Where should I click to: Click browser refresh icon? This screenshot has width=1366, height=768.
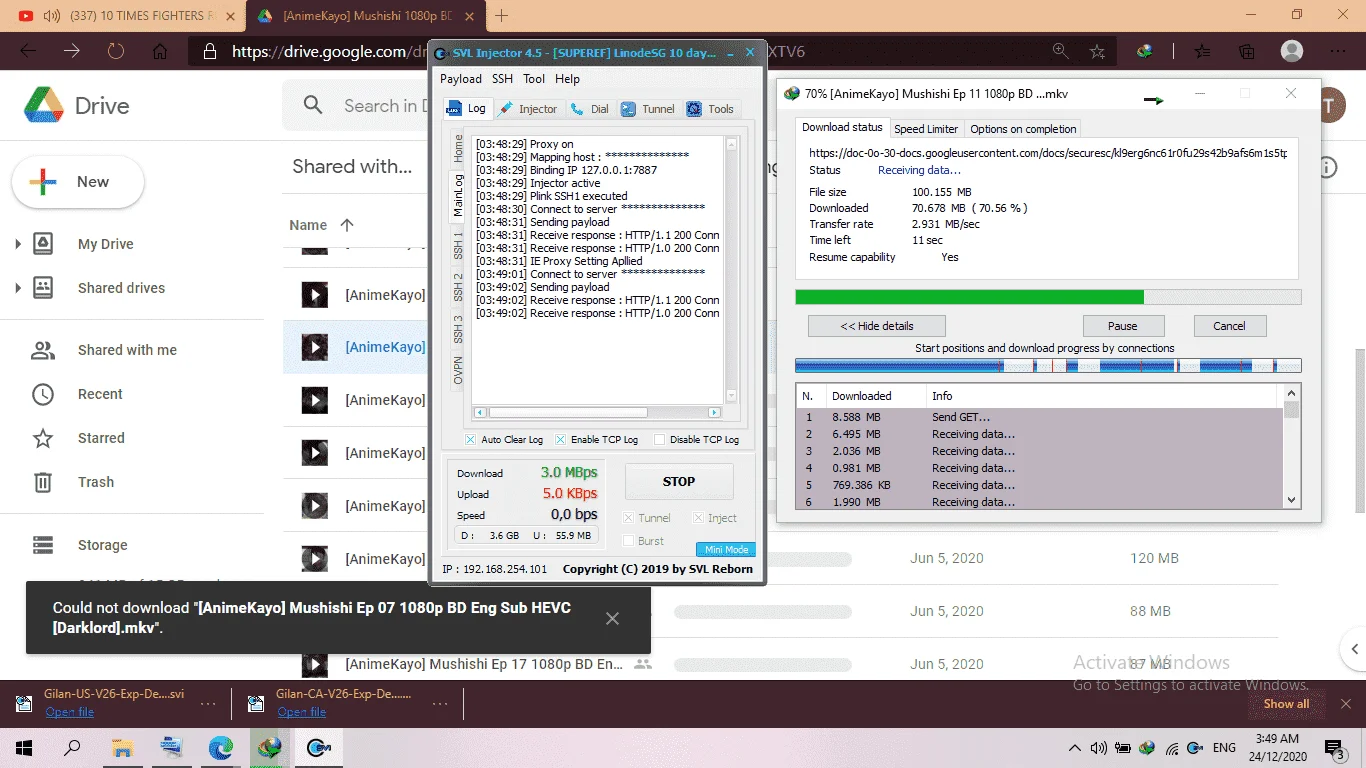[x=116, y=51]
